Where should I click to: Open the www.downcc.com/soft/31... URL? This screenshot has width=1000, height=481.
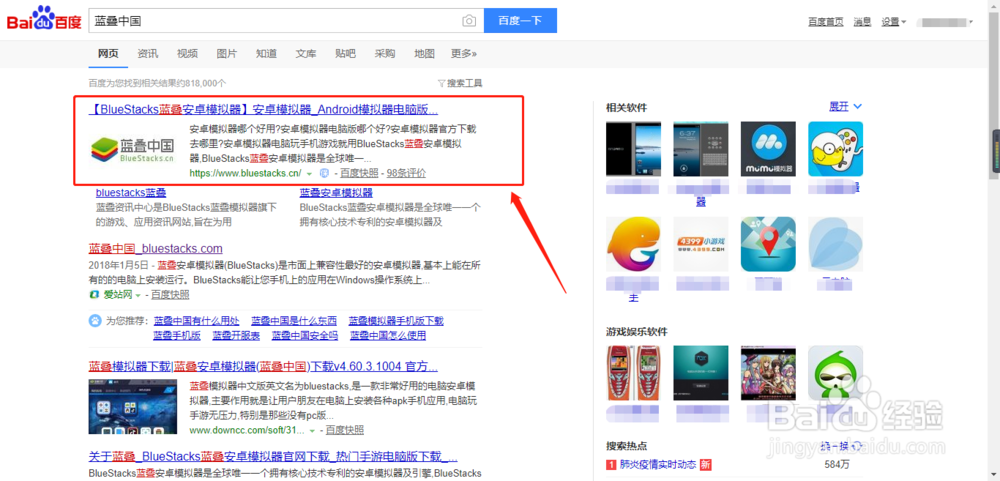[x=247, y=430]
